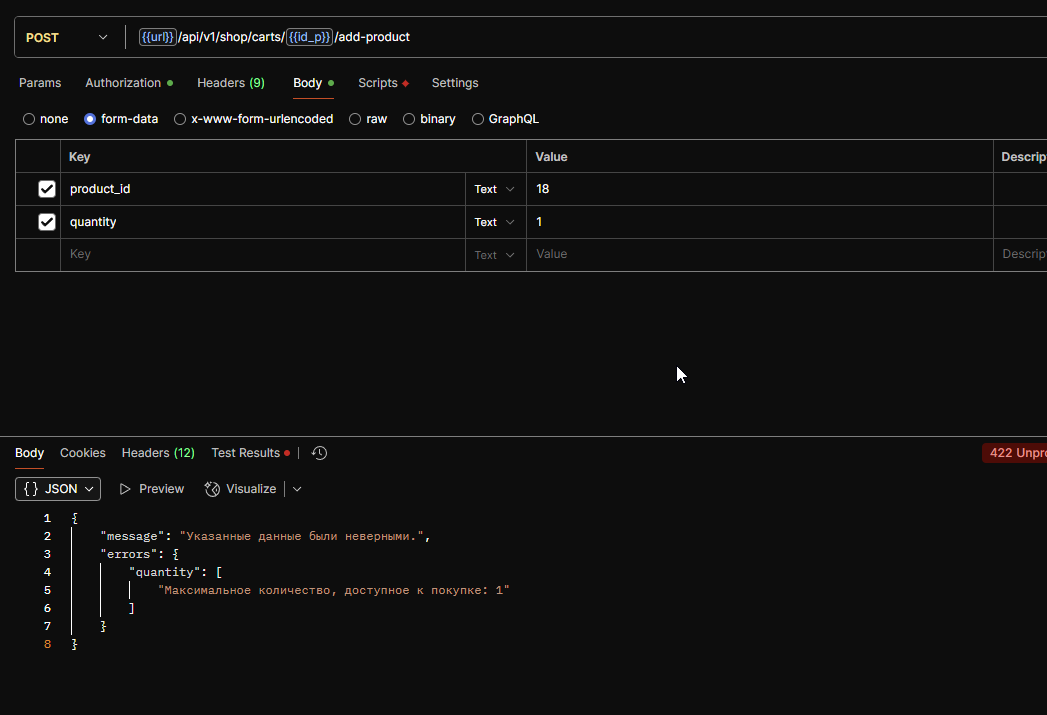Click the {{id_p}} variable in URL
The width and height of the screenshot is (1047, 715).
(x=309, y=37)
